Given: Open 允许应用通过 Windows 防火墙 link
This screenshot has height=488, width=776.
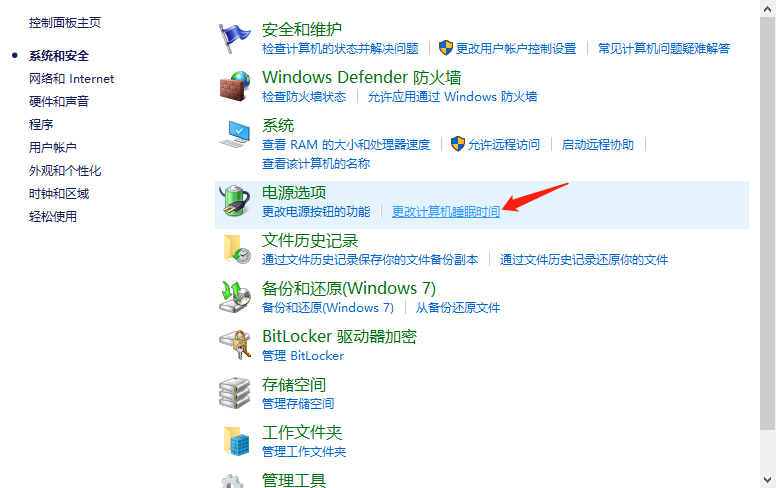Looking at the screenshot, I should click(452, 97).
